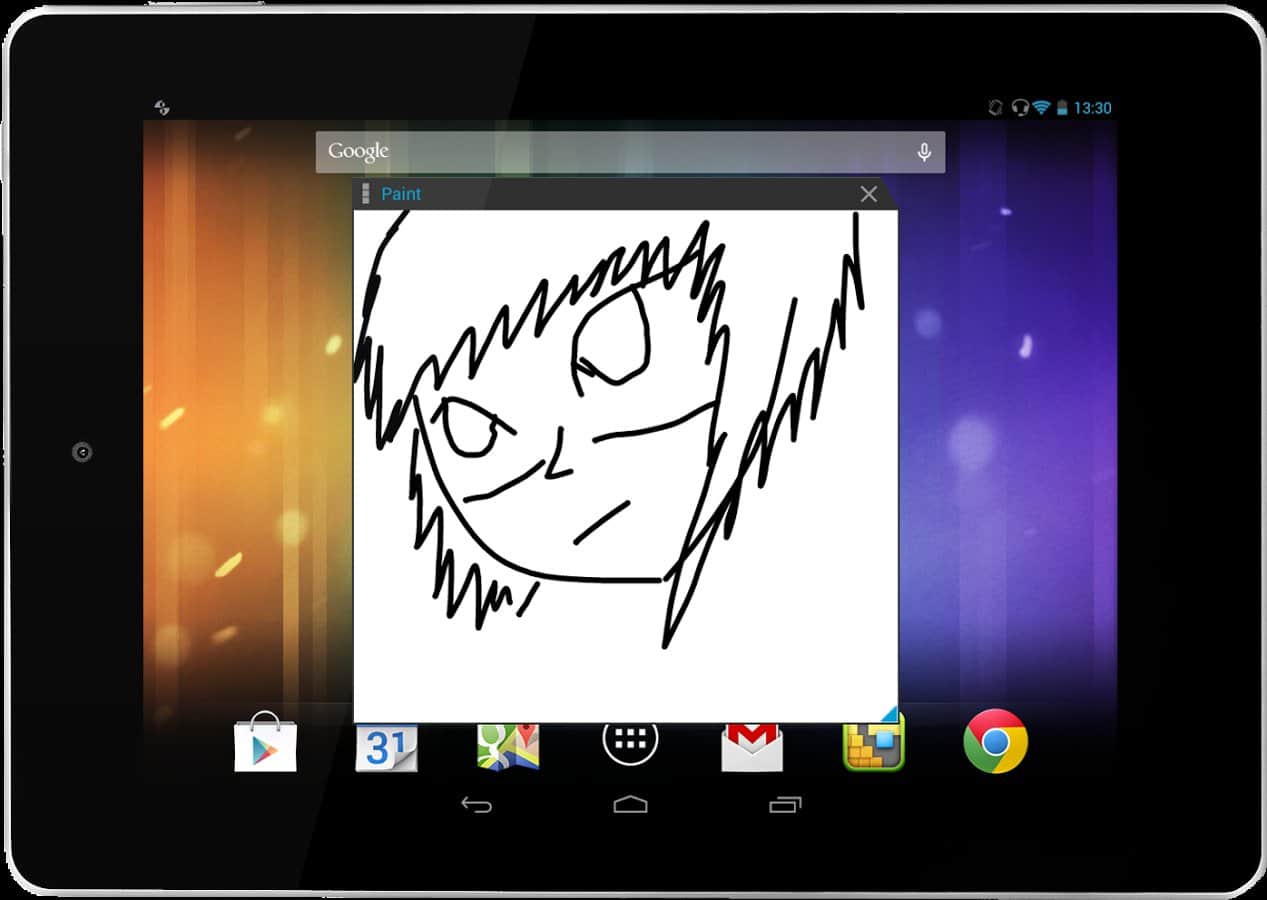Tap the Wi-Fi status icon

point(1041,108)
